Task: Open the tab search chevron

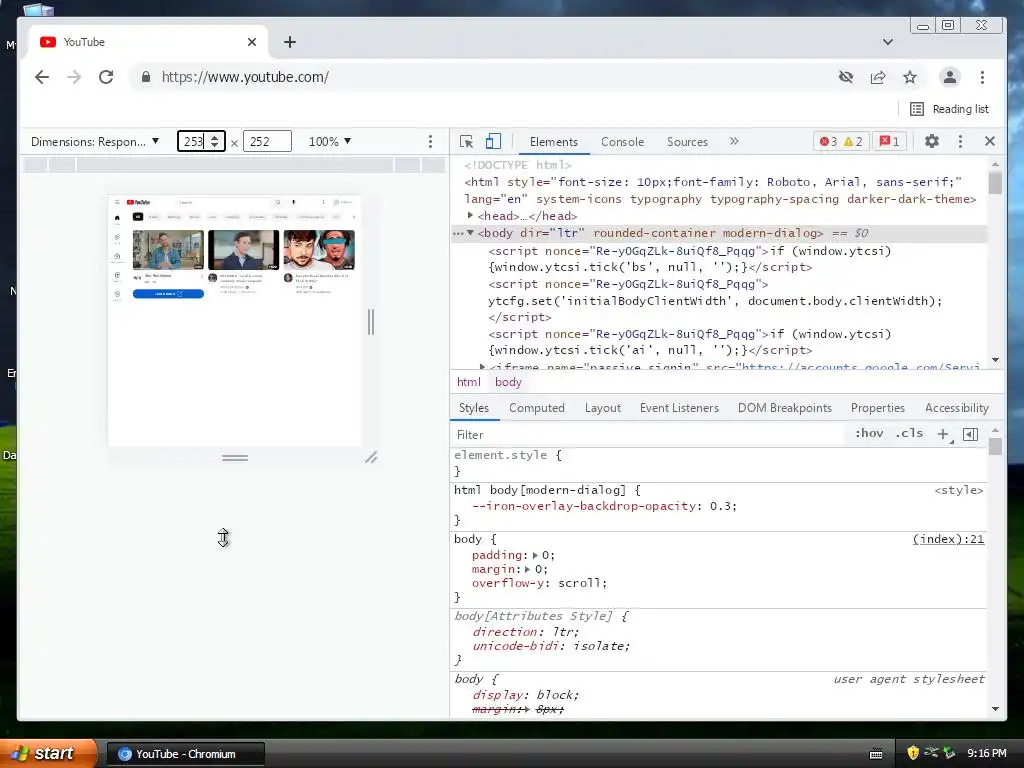Action: coord(888,42)
